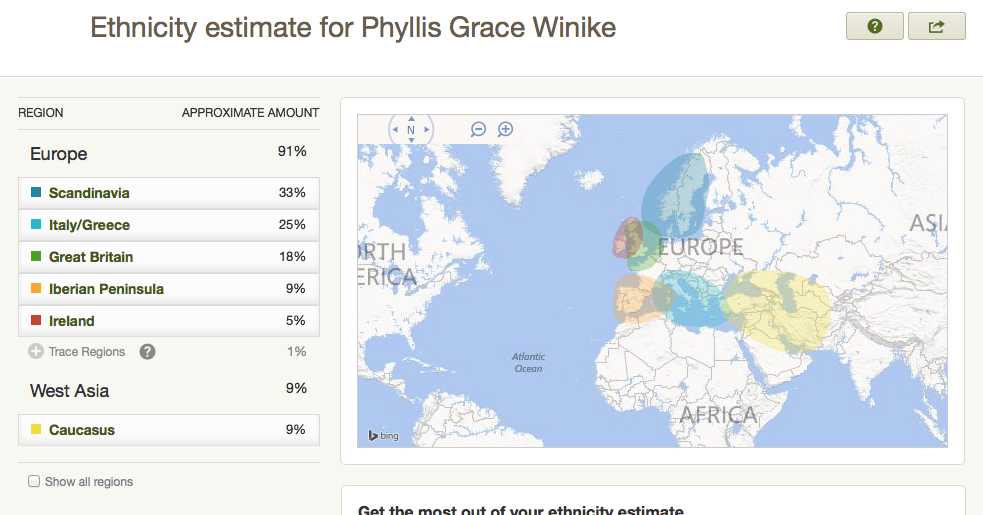Enable the Show all regions checkbox
This screenshot has height=515, width=983.
pos(35,482)
